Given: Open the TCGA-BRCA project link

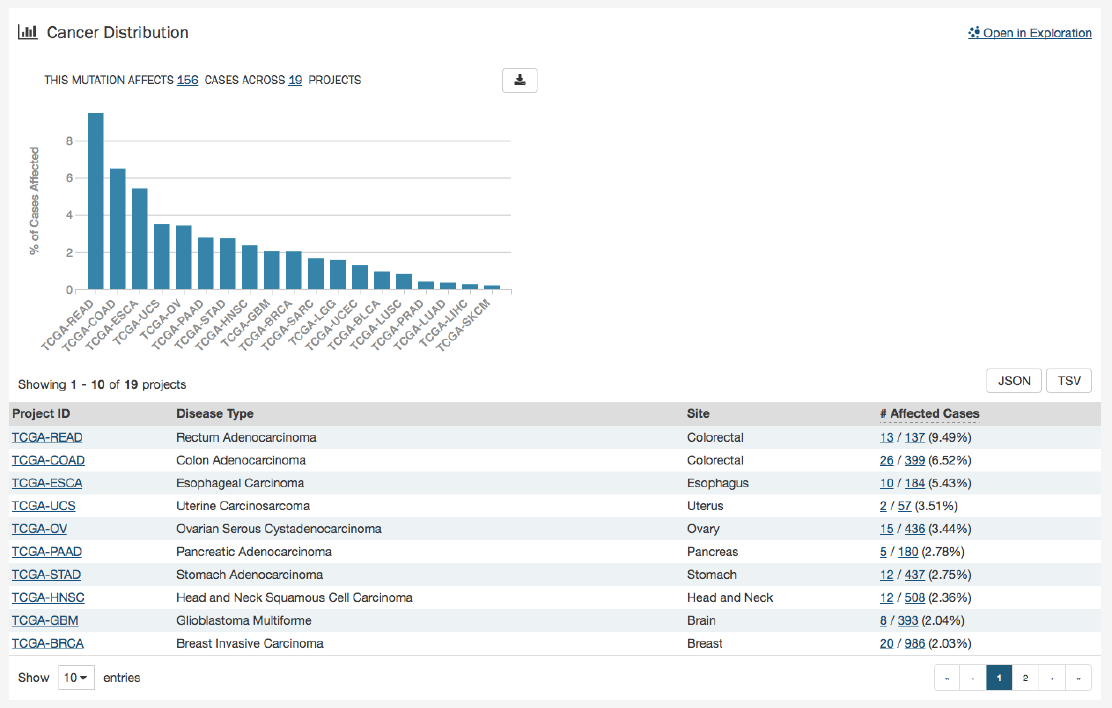Looking at the screenshot, I should [47, 644].
